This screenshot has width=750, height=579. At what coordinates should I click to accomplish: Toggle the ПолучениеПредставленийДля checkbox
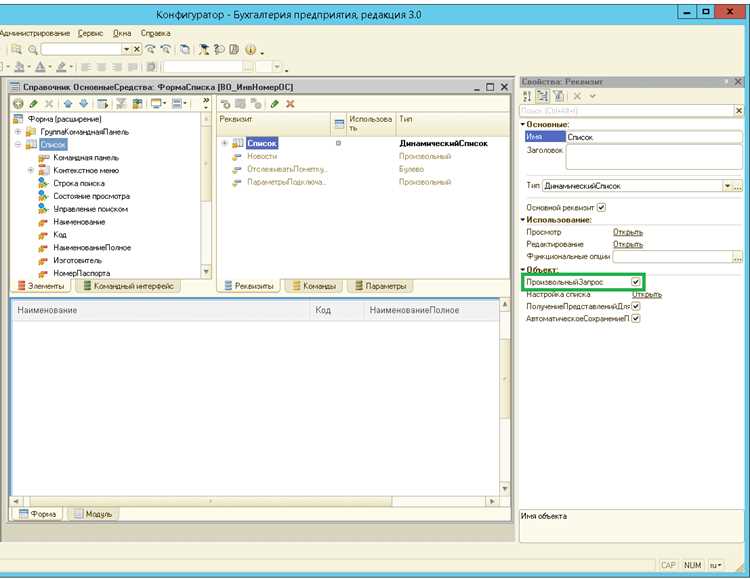point(636,306)
